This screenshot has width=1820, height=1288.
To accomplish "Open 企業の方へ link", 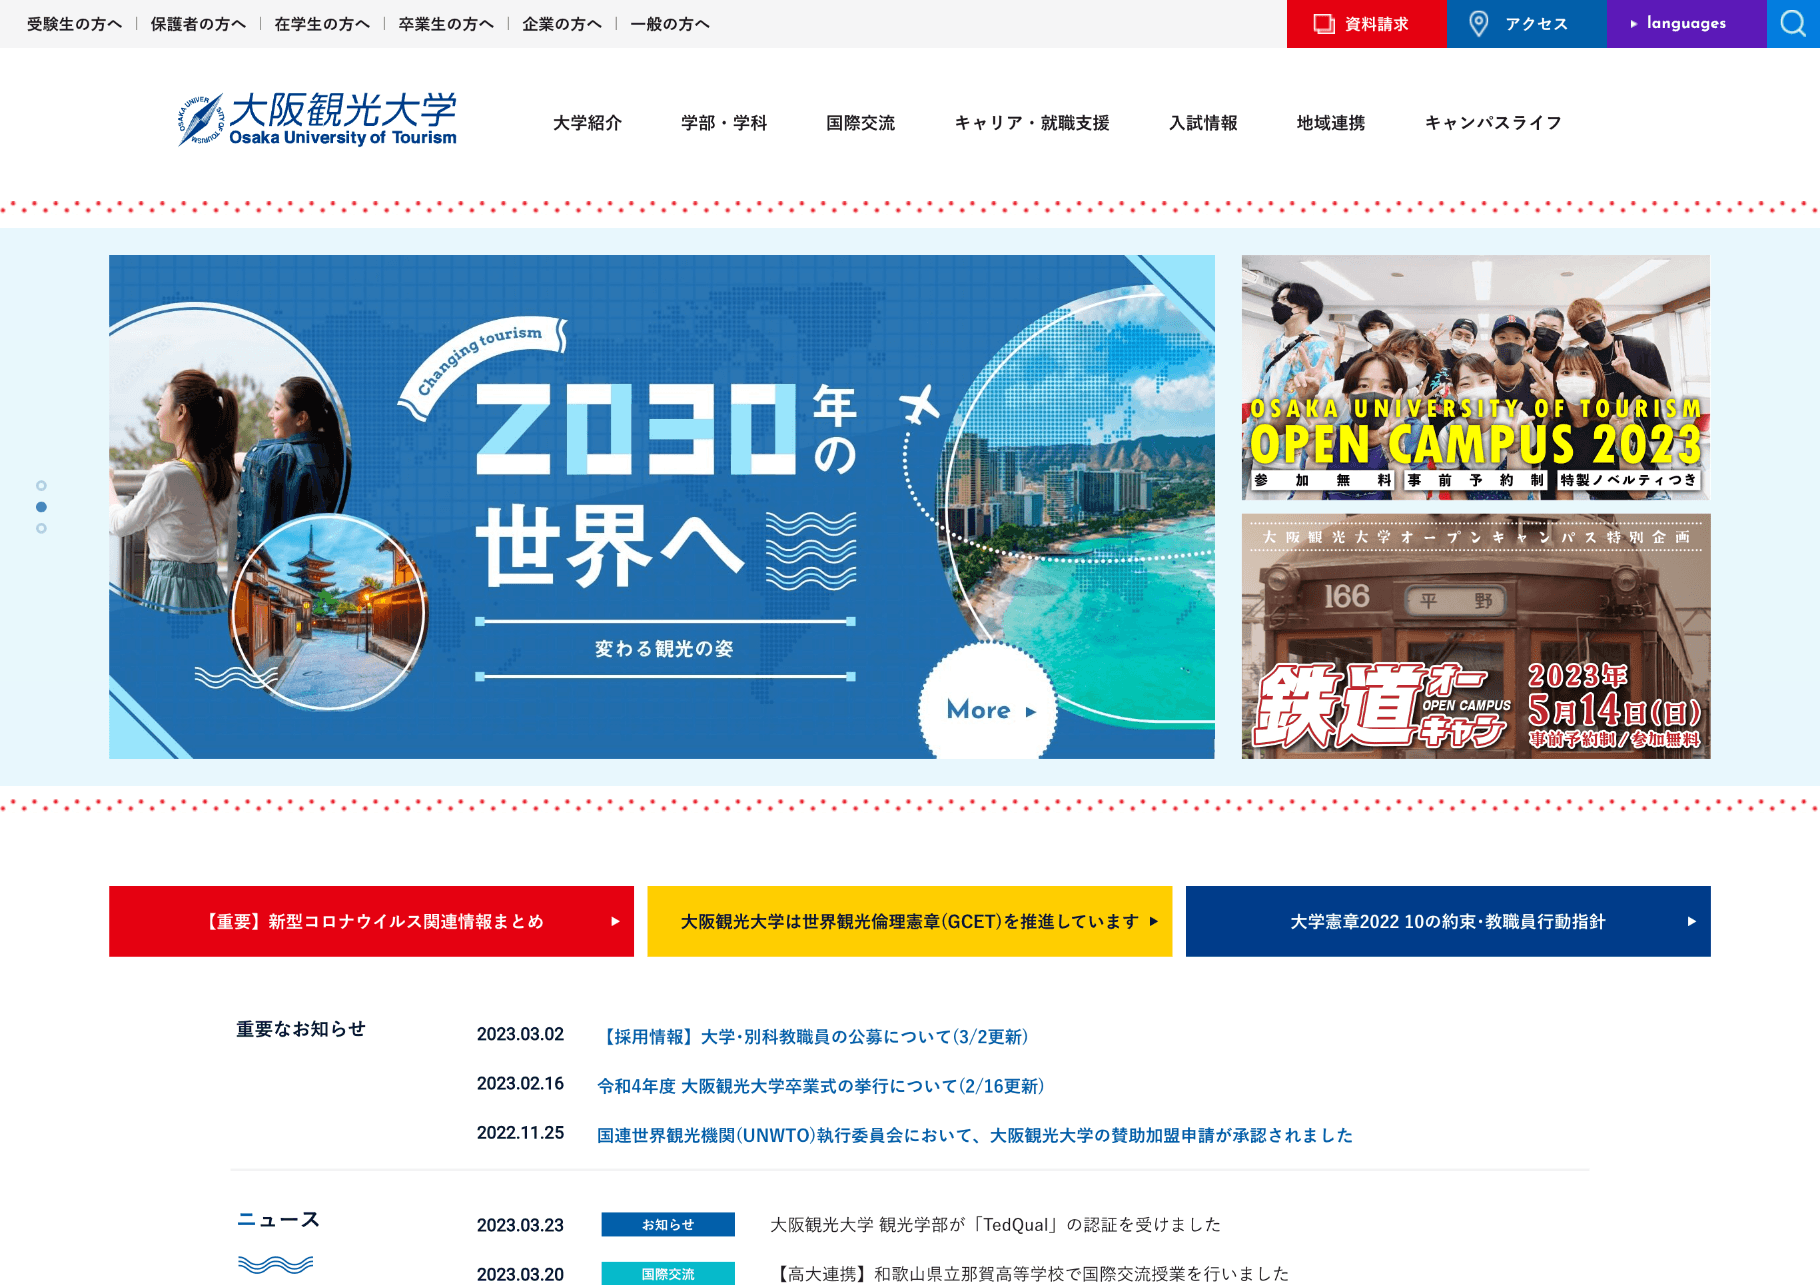I will [562, 24].
